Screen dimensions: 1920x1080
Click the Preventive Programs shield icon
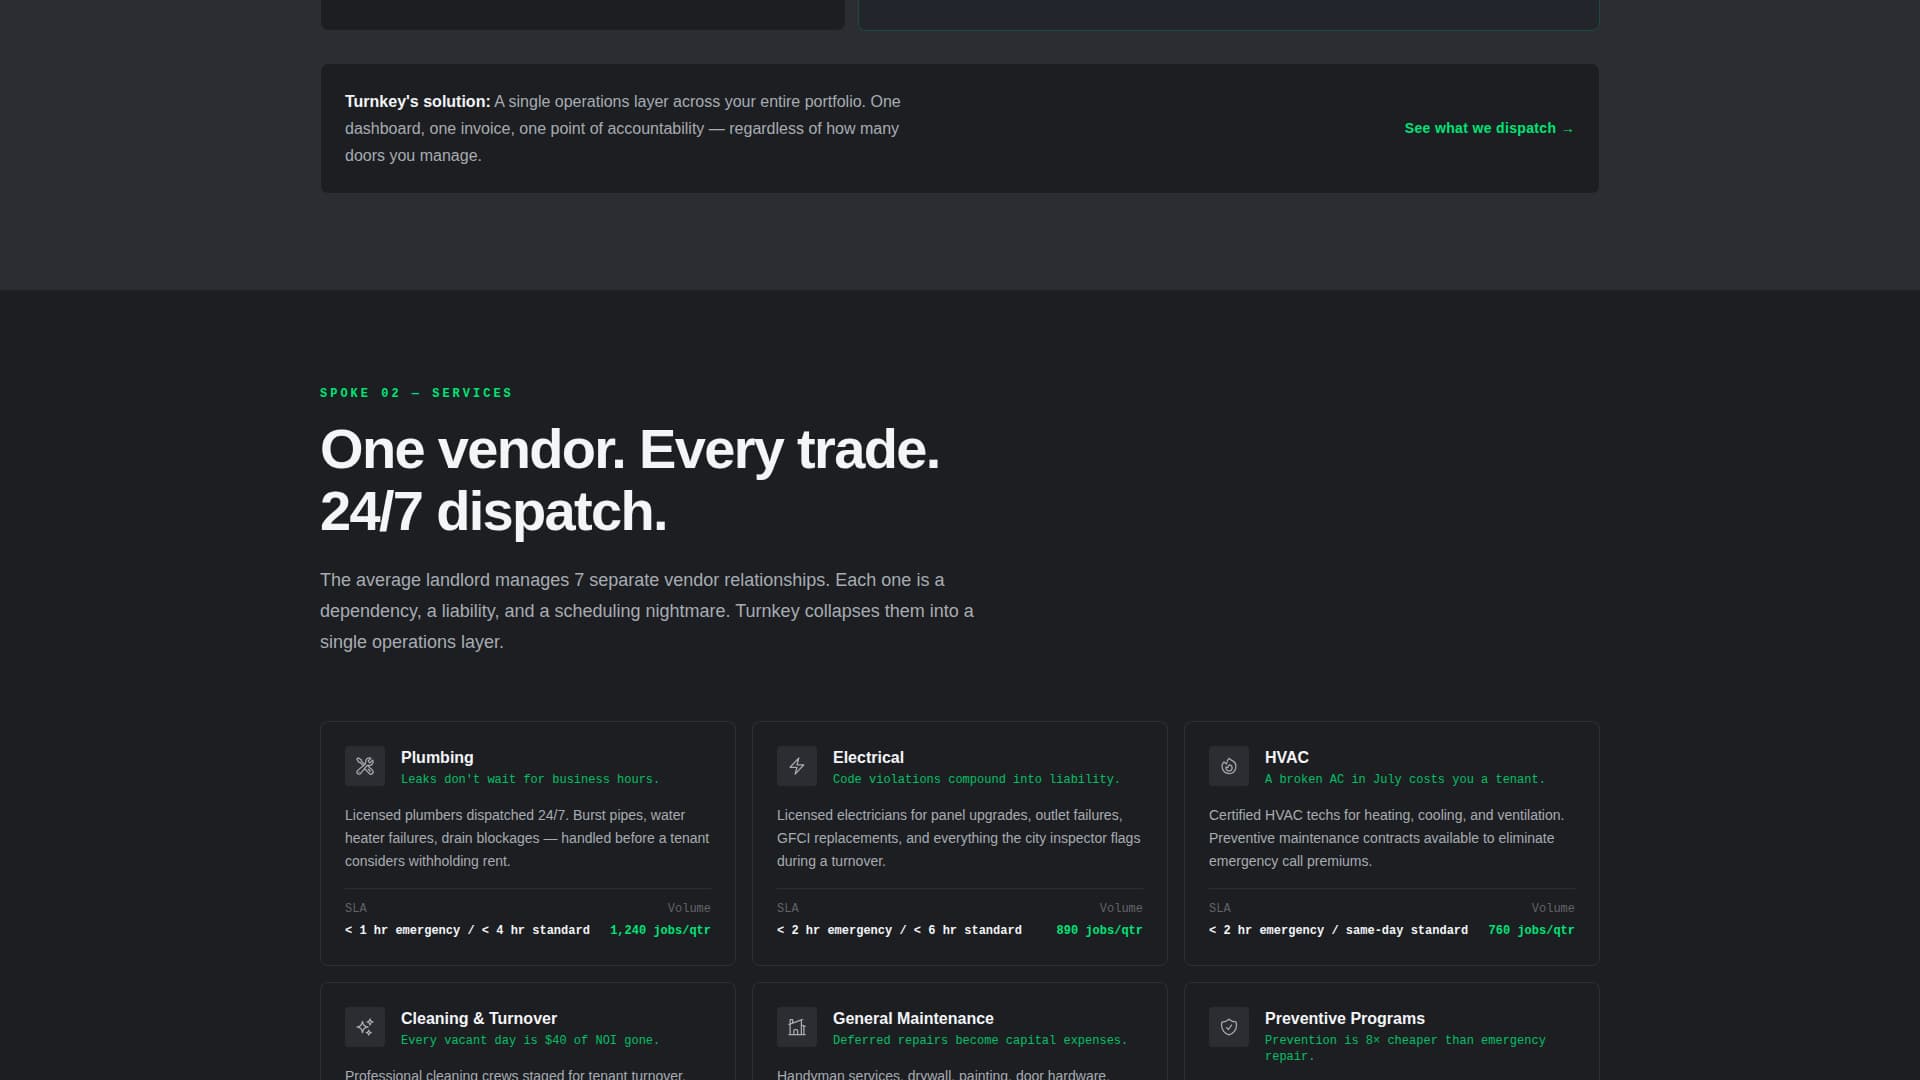point(1229,1027)
